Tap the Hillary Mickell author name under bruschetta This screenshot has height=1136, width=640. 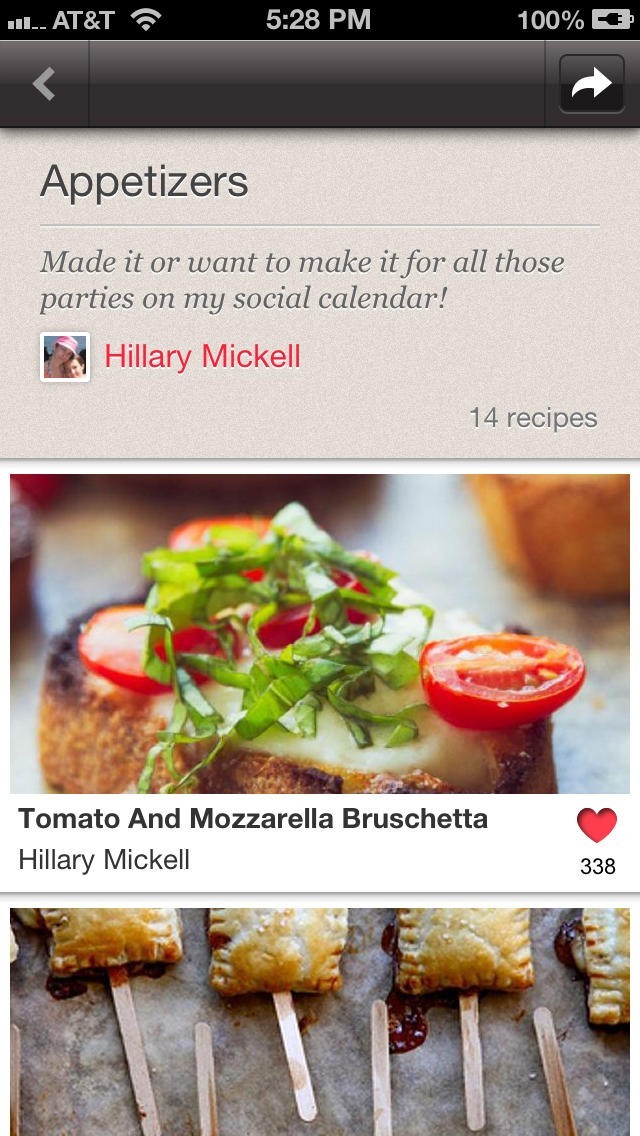point(104,860)
